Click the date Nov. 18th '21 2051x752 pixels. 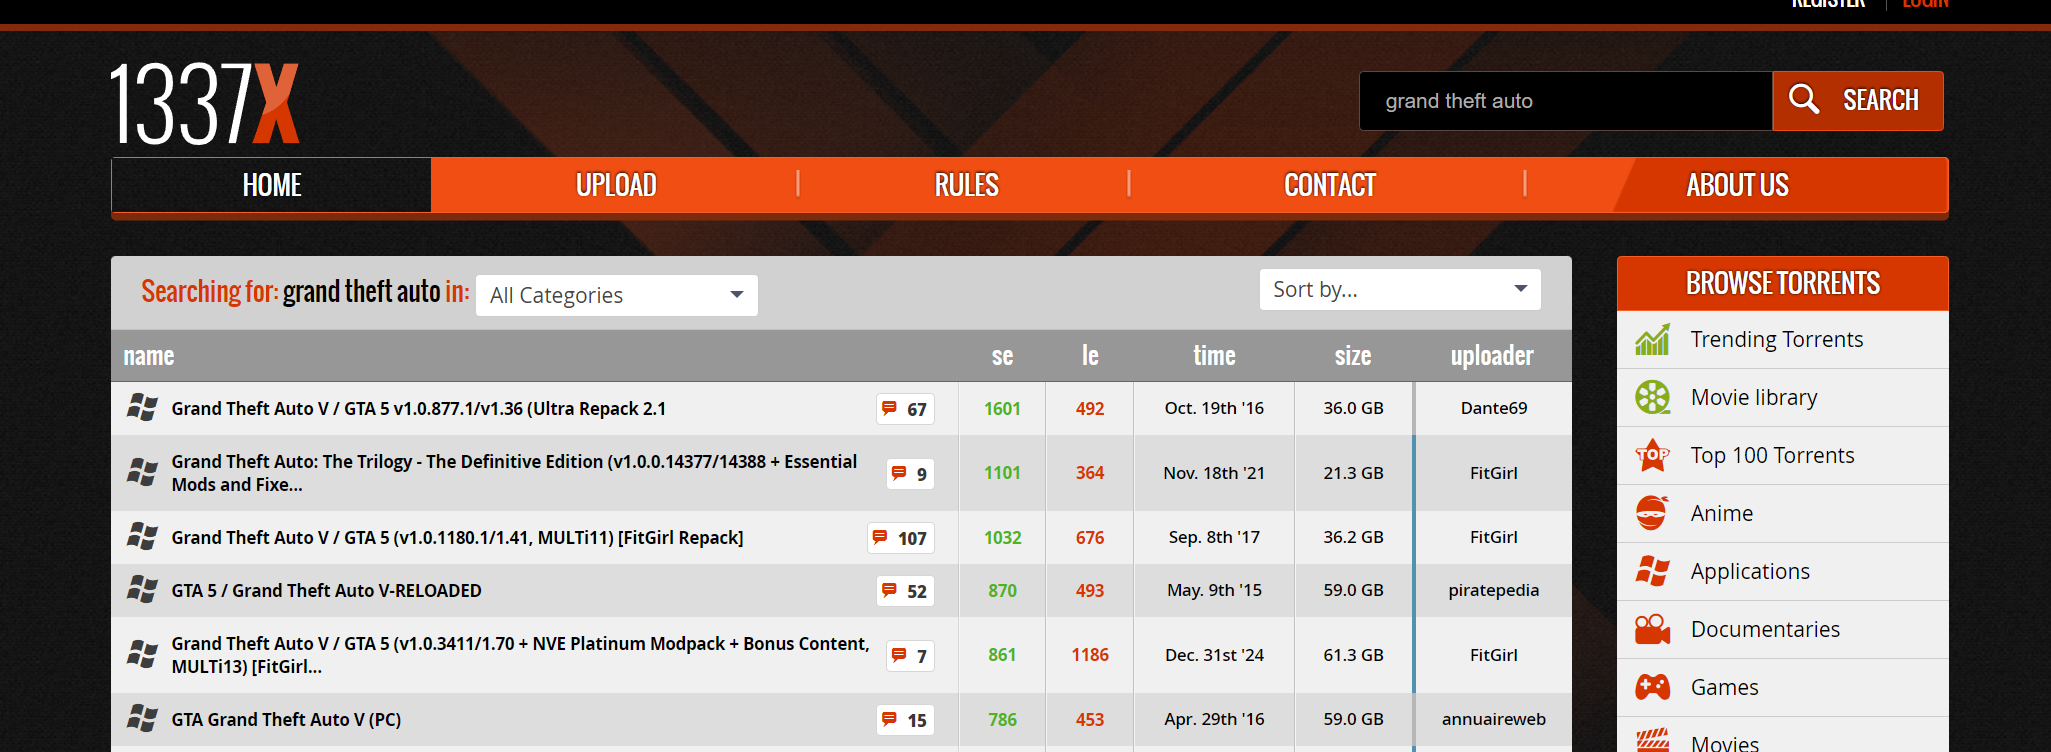(x=1214, y=473)
